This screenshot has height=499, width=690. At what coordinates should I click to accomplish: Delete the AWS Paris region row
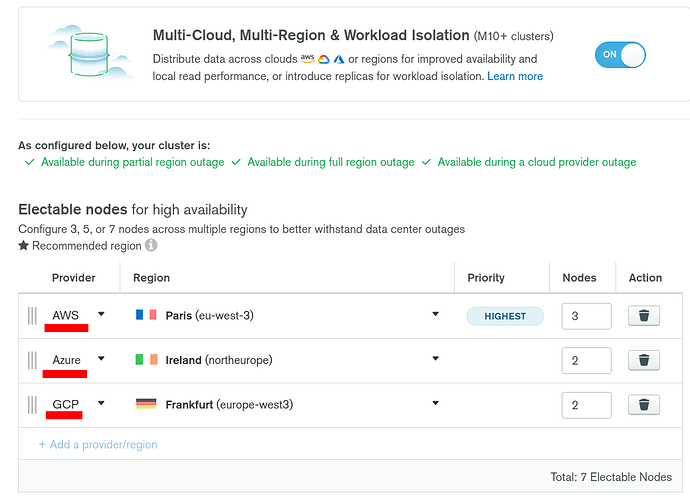pos(644,316)
